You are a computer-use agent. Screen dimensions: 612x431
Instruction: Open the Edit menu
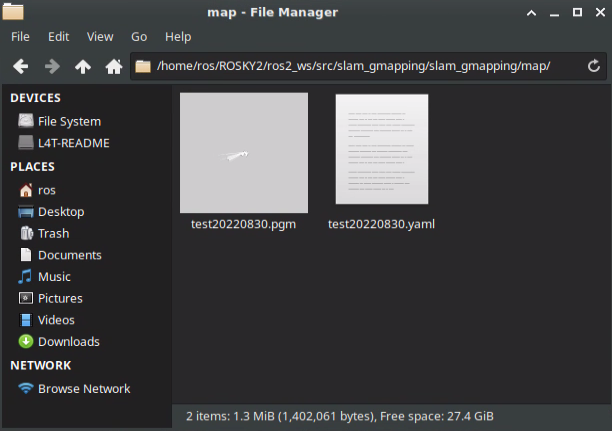tap(59, 37)
